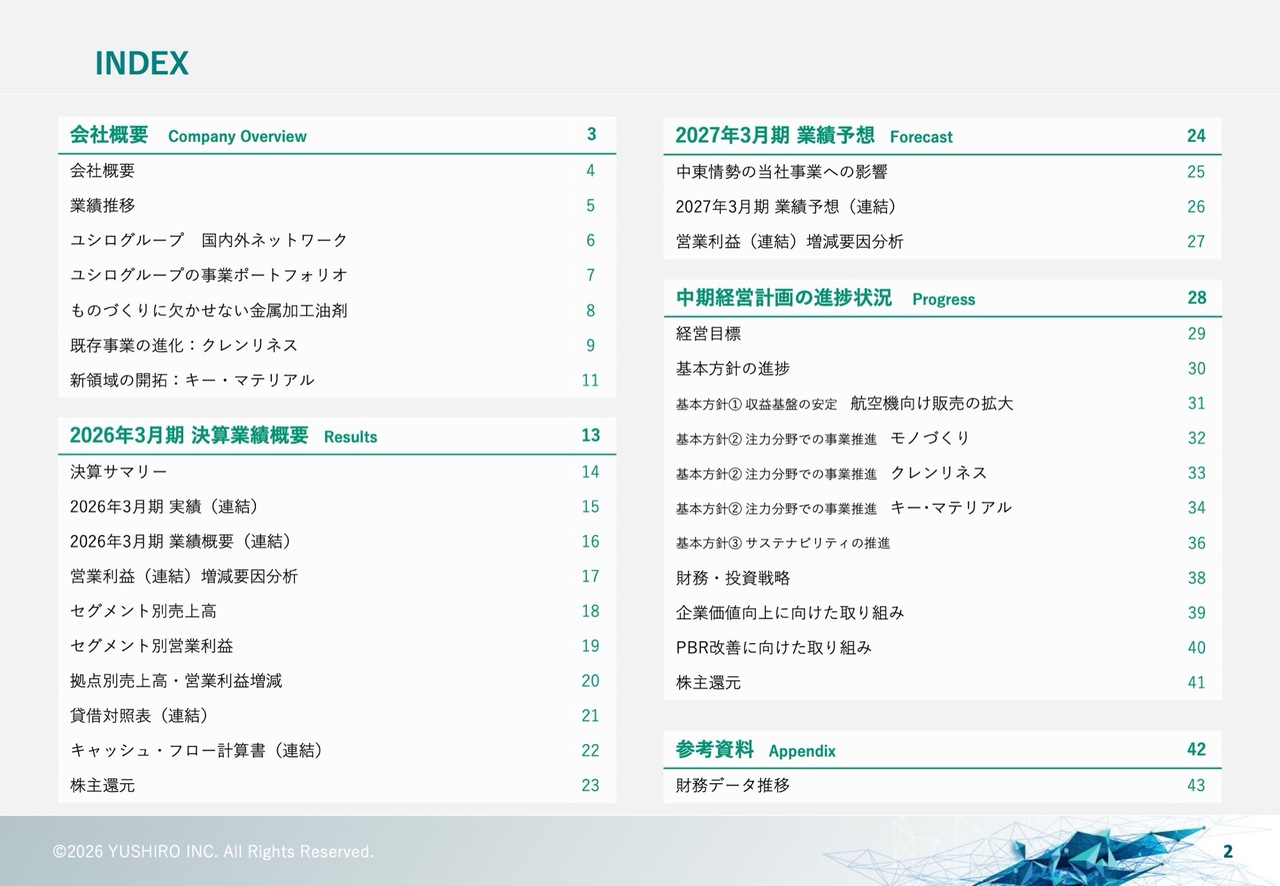Open 中東情勢の当社事業への影響 entry
This screenshot has width=1280, height=886.
point(942,172)
